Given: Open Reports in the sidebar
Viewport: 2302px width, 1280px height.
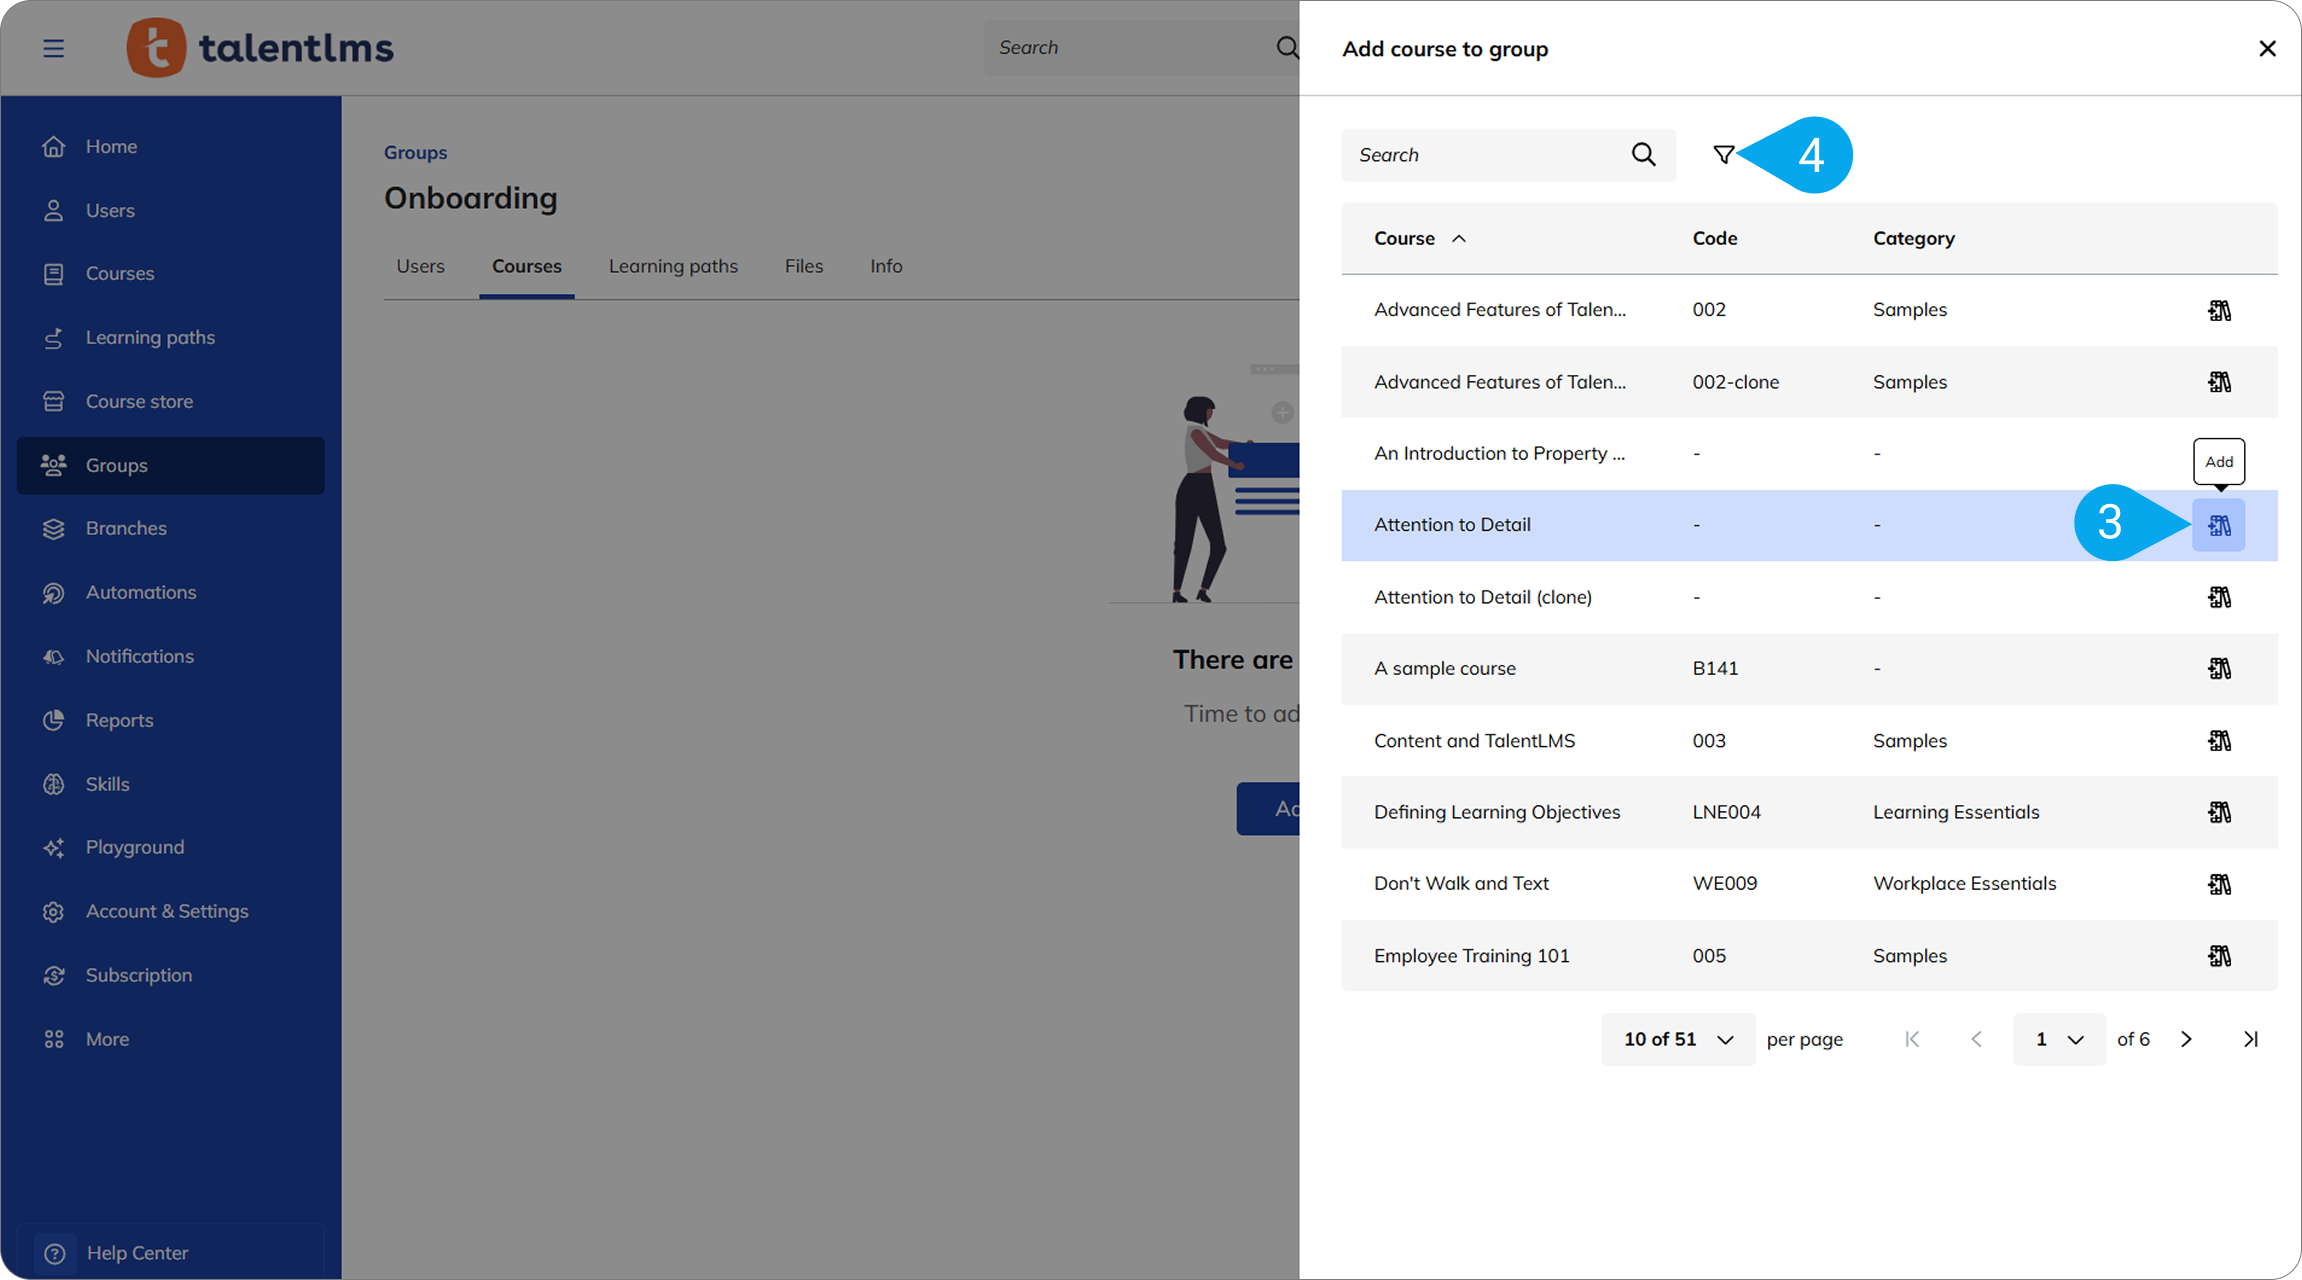Looking at the screenshot, I should tap(170, 720).
